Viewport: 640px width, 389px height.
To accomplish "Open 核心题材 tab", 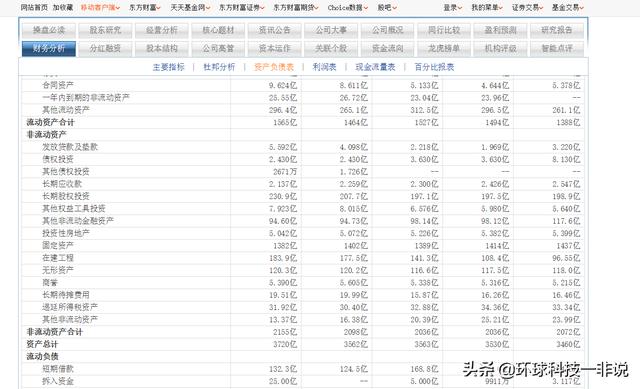I will [x=218, y=30].
